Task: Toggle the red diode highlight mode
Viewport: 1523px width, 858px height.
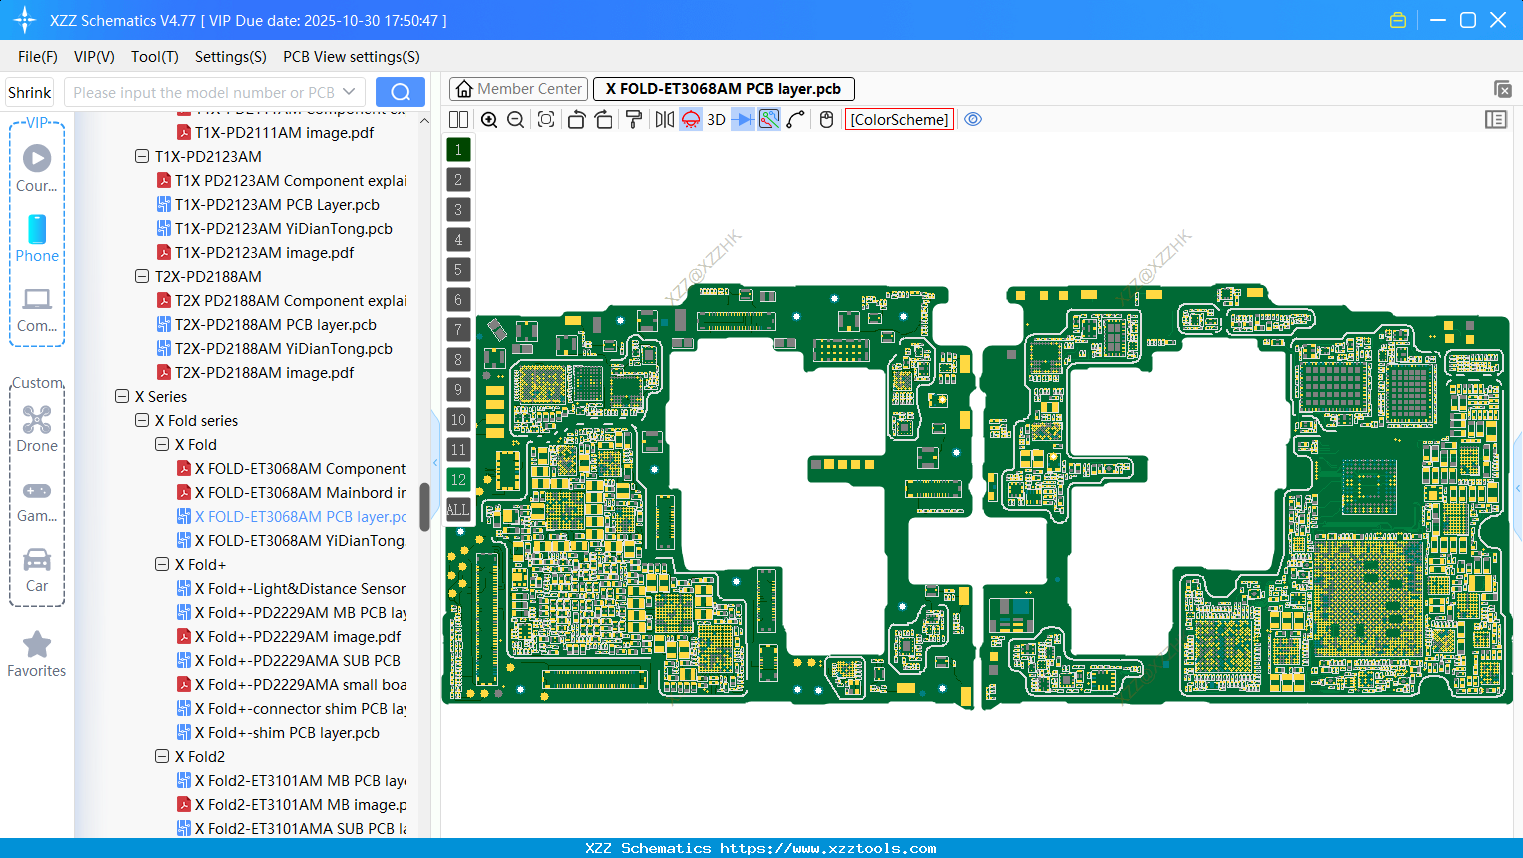Action: point(690,119)
